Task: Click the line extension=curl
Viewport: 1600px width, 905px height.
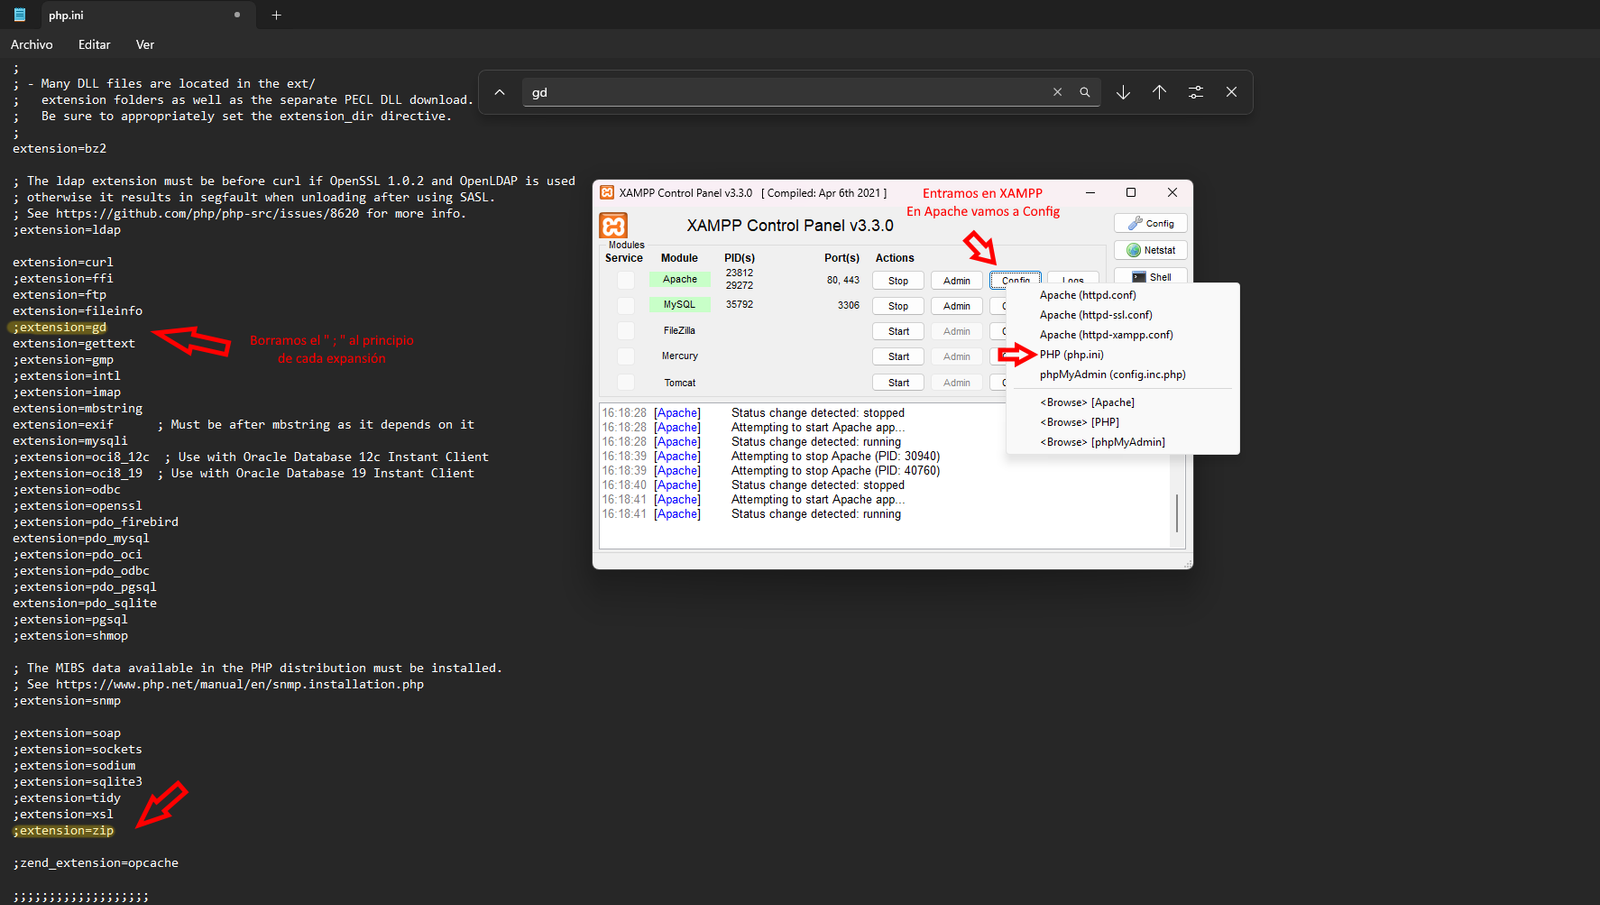Action: tap(63, 262)
